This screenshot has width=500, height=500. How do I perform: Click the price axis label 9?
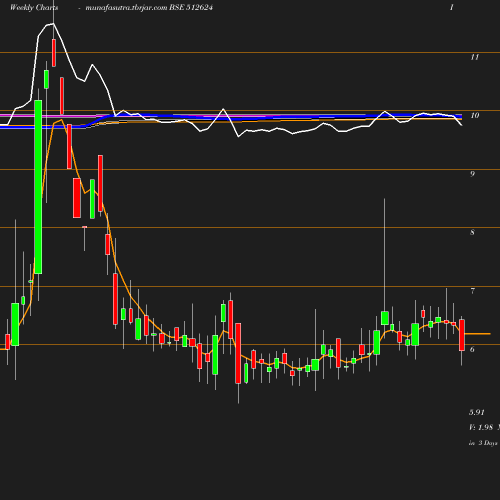point(472,174)
